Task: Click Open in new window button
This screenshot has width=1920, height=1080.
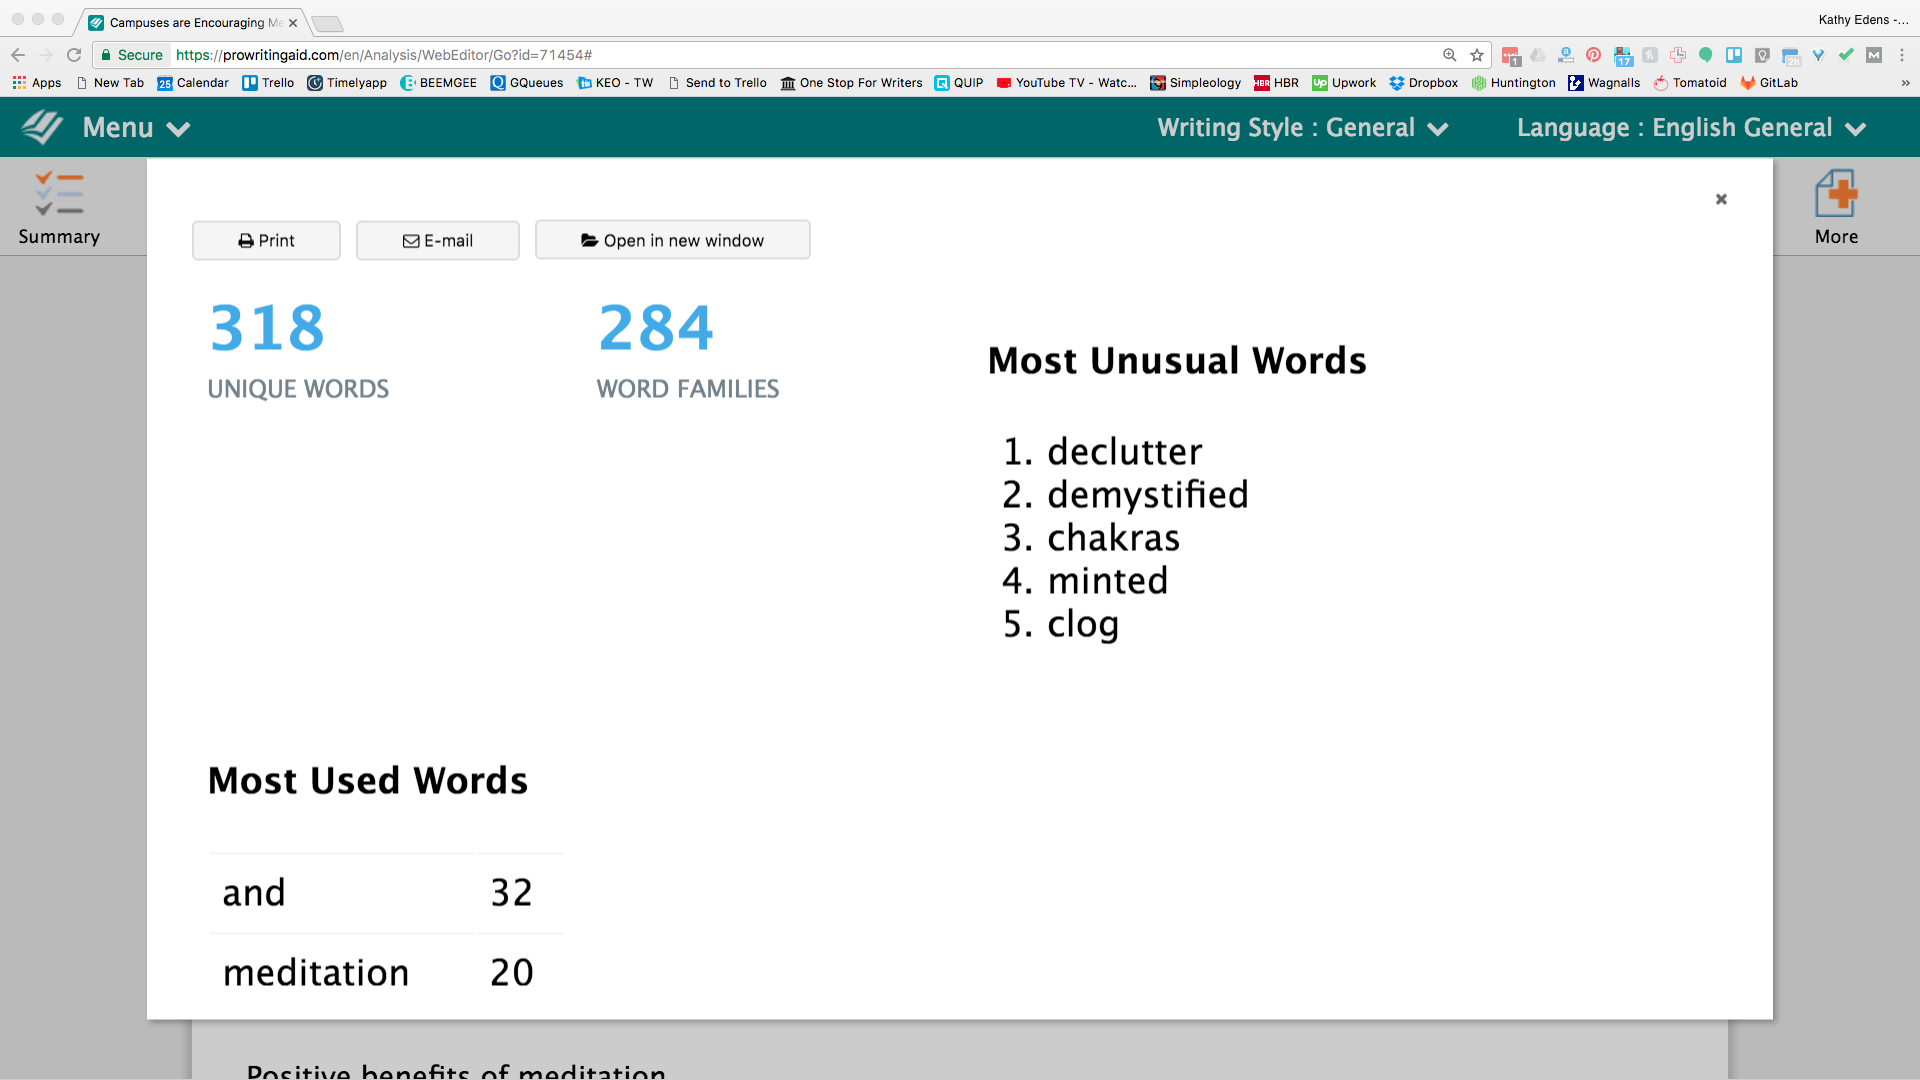Action: click(x=672, y=240)
